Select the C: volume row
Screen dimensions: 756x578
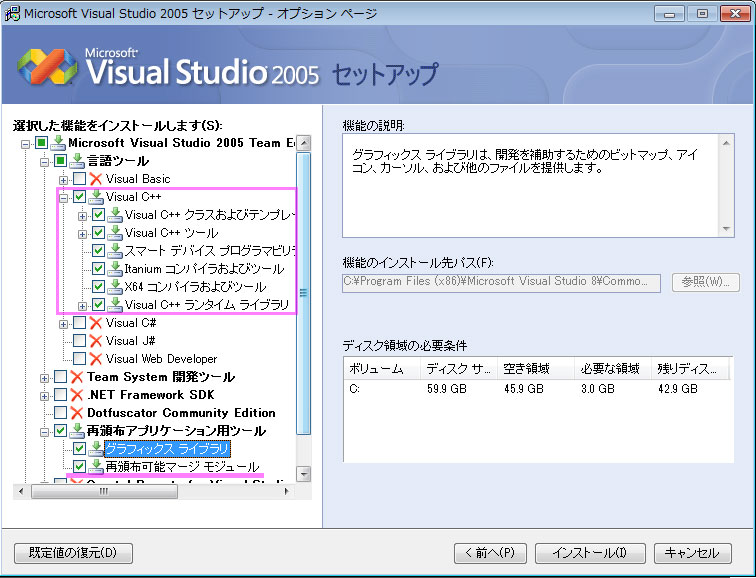[x=538, y=389]
